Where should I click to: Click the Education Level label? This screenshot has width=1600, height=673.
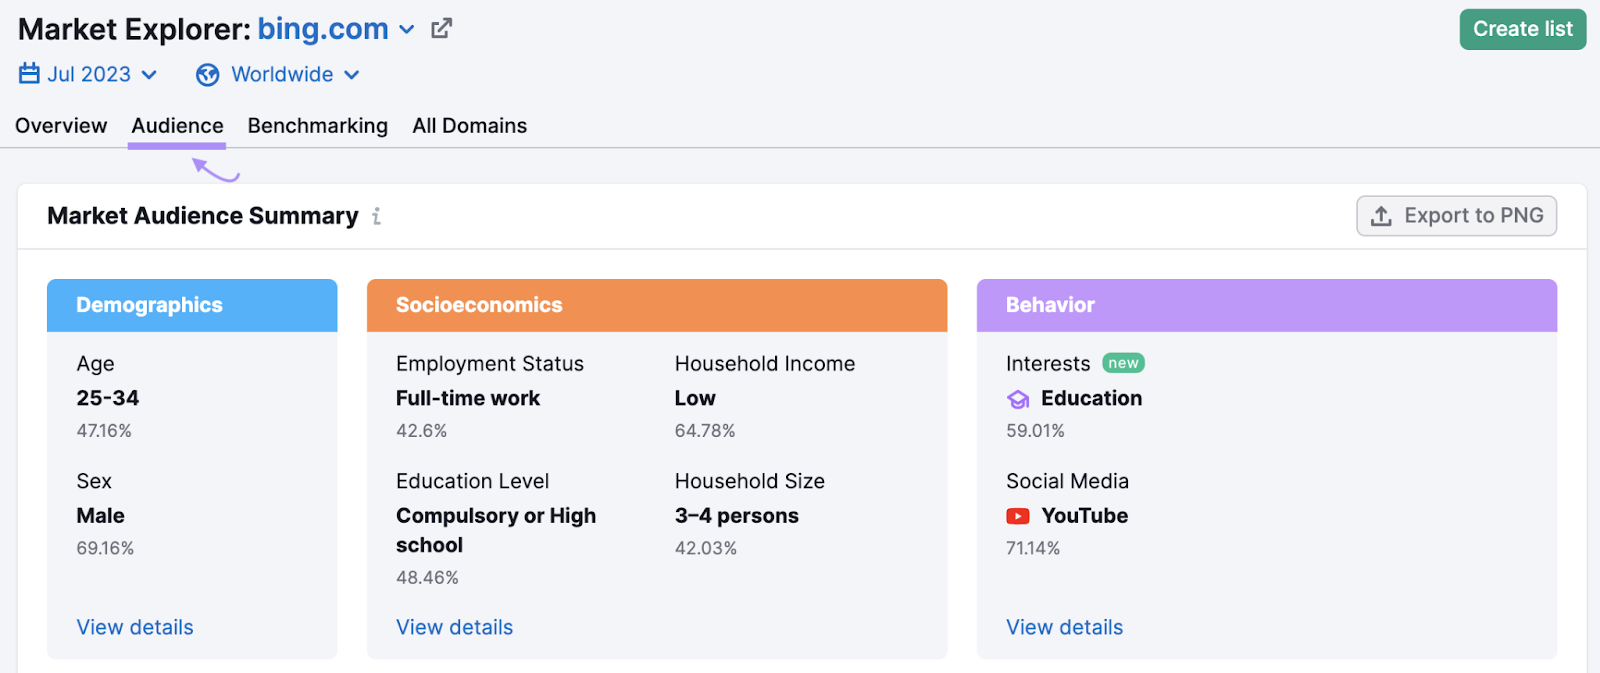click(x=472, y=481)
